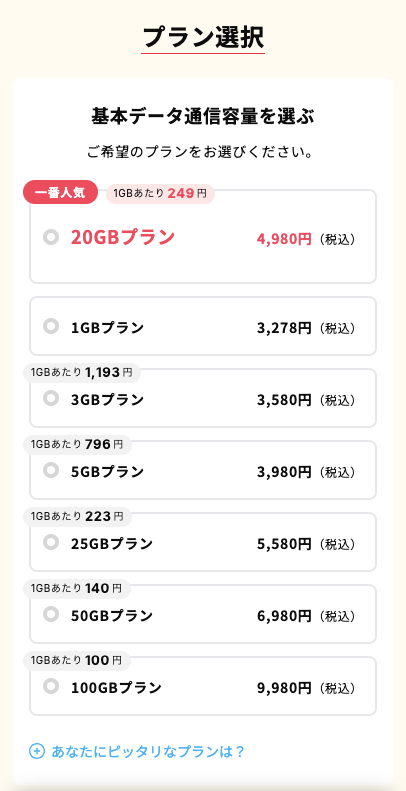Select the 1GBプラン radio button
Screen dimensions: 406x791
pyautogui.click(x=51, y=326)
